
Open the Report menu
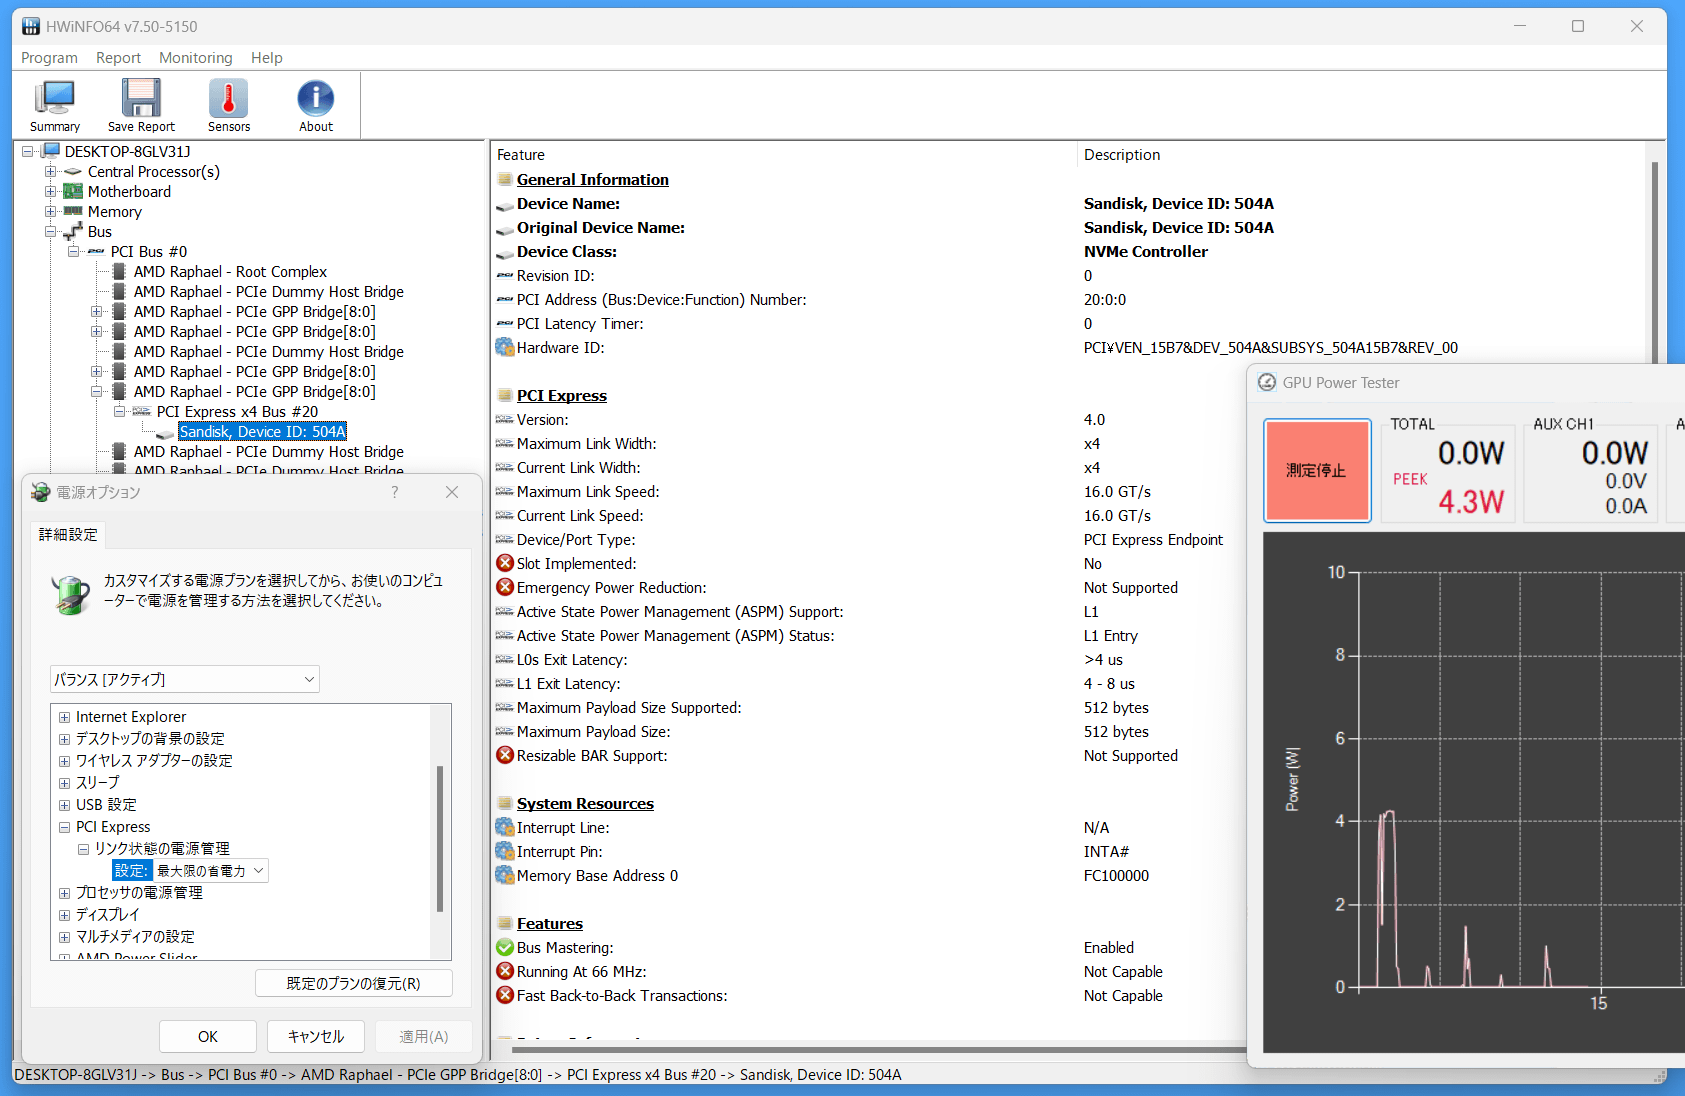(x=118, y=57)
